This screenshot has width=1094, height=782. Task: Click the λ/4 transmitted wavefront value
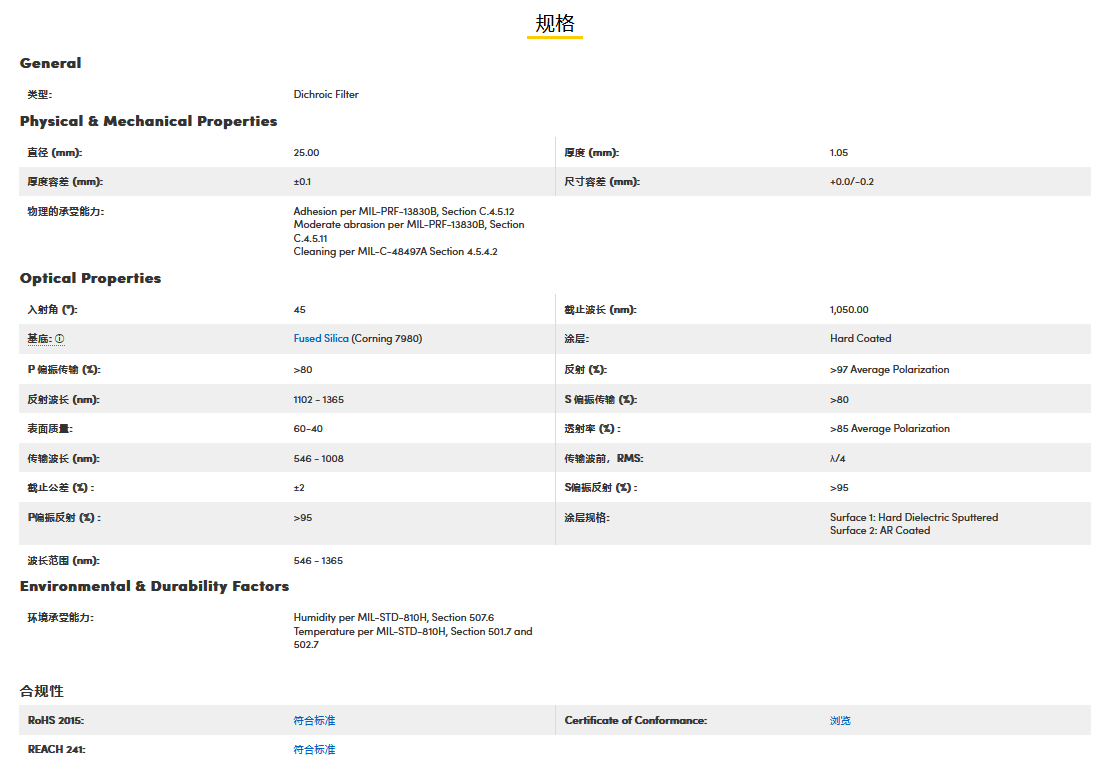[837, 459]
